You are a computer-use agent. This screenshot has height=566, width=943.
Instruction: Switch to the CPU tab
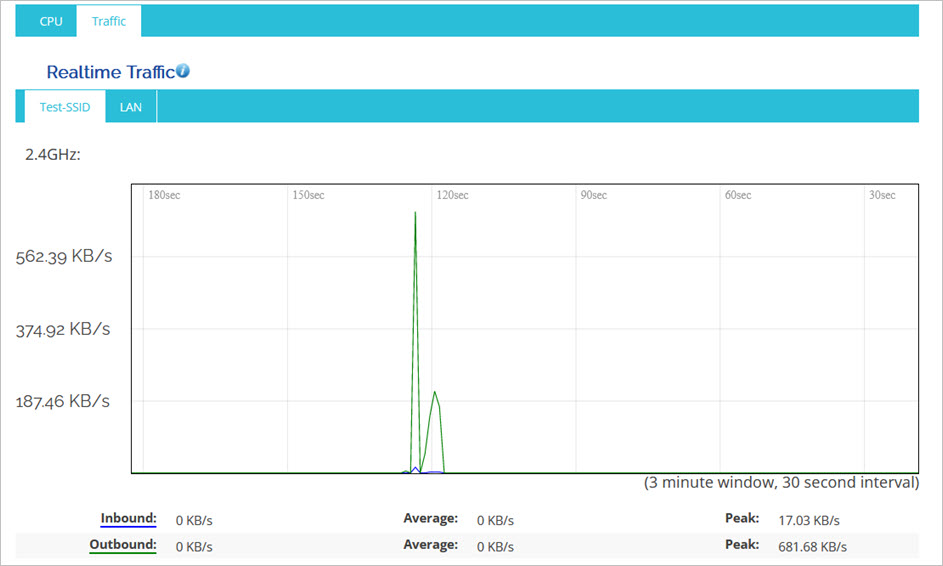[x=51, y=21]
